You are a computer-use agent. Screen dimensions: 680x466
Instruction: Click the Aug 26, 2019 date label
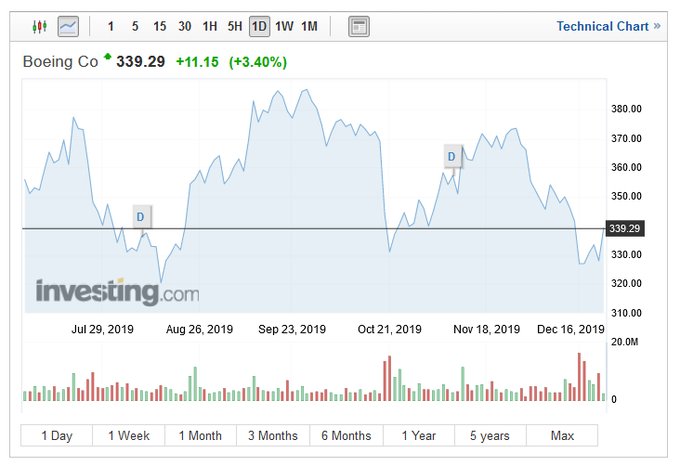199,329
